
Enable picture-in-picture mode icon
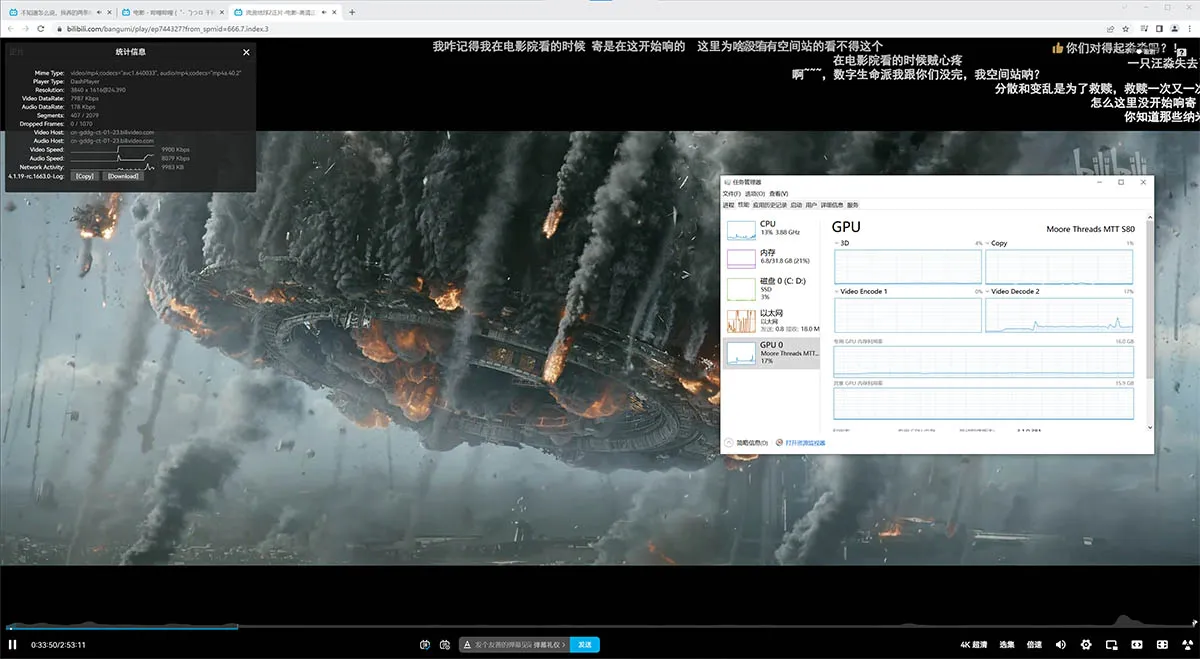click(1112, 645)
